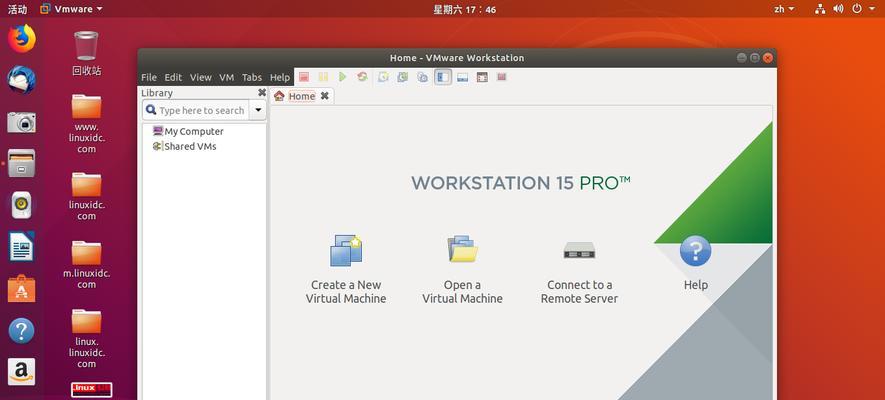Screen dimensions: 885x400
Task: Select the www.linuxidc.com desktop folder
Action: [86, 124]
